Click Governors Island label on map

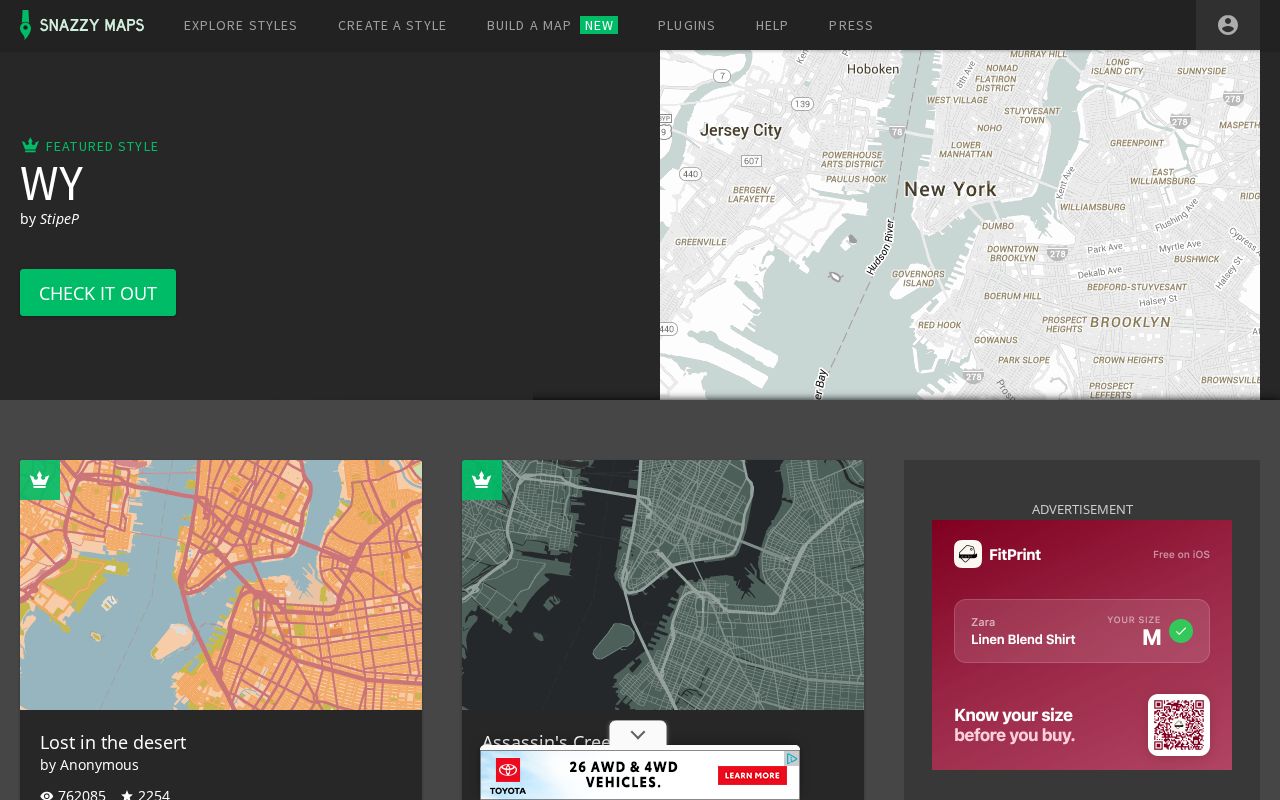918,278
